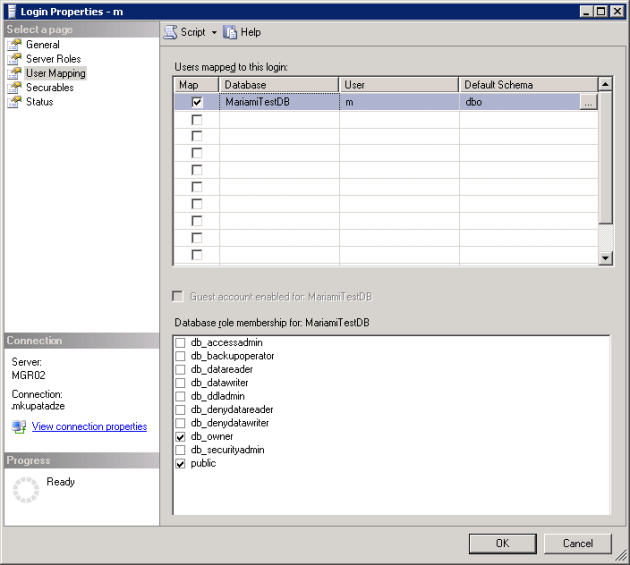Screen dimensions: 630x565
Task: Click the connection properties computer icon
Action: tap(19, 427)
